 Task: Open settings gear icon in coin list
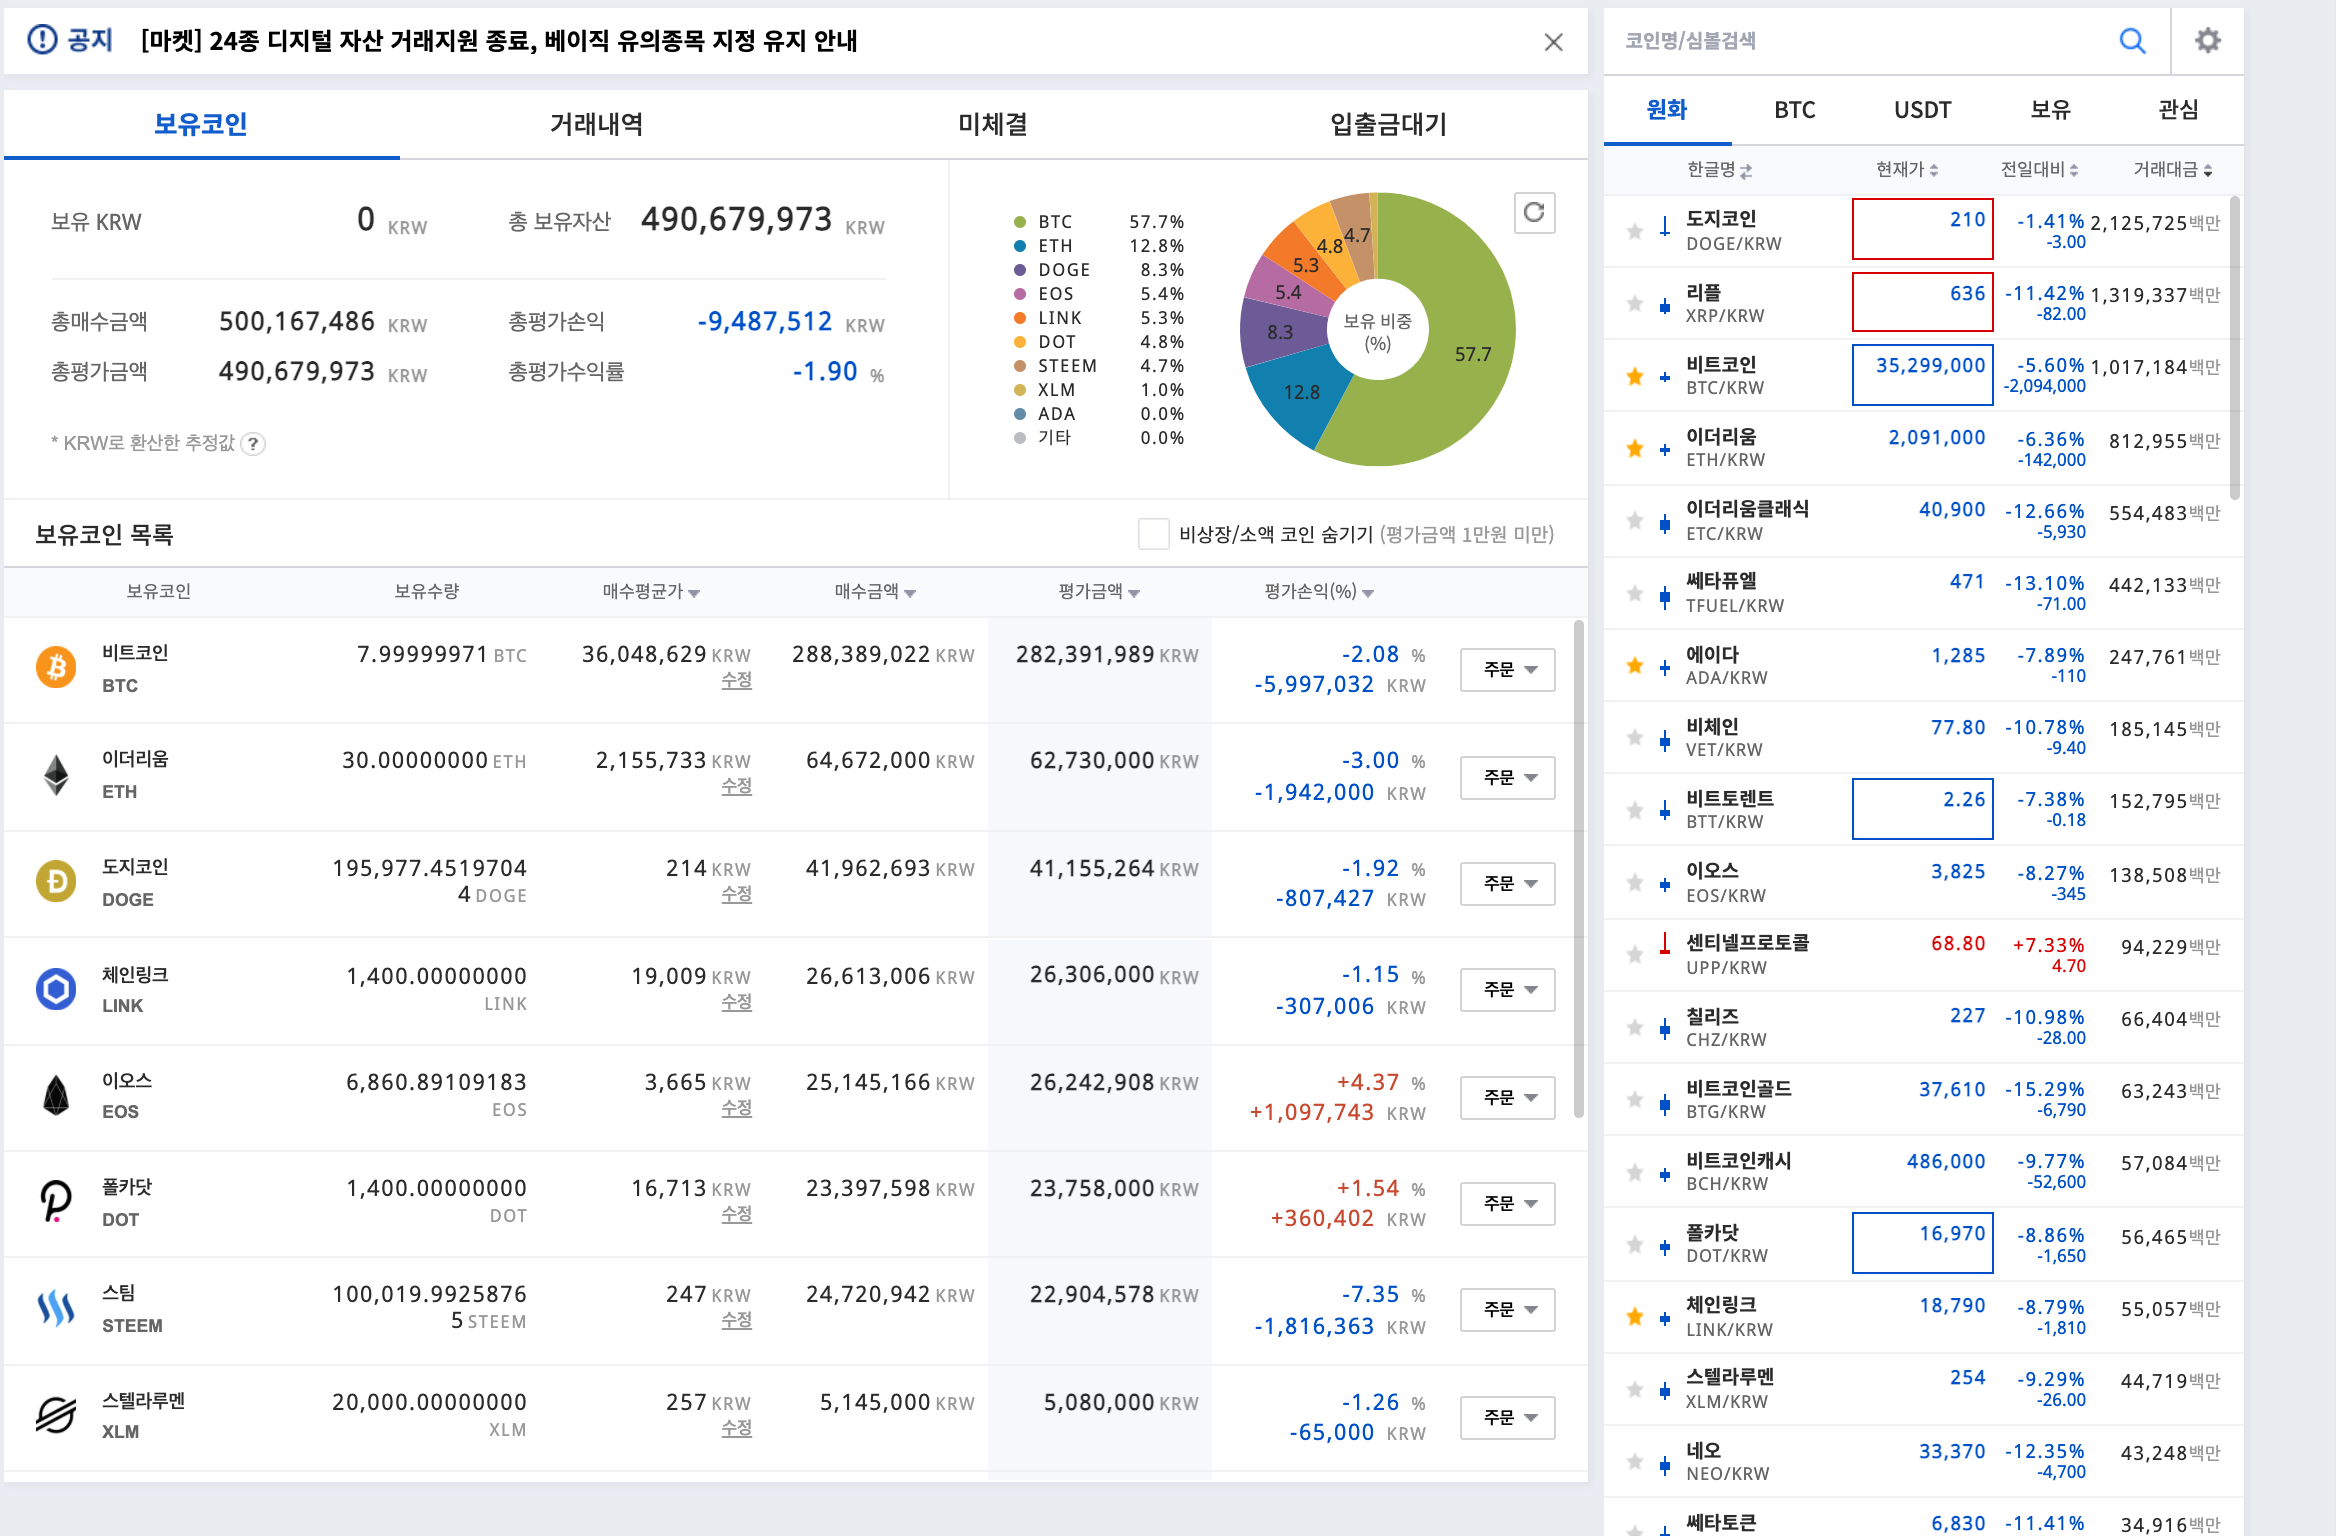coord(2207,41)
